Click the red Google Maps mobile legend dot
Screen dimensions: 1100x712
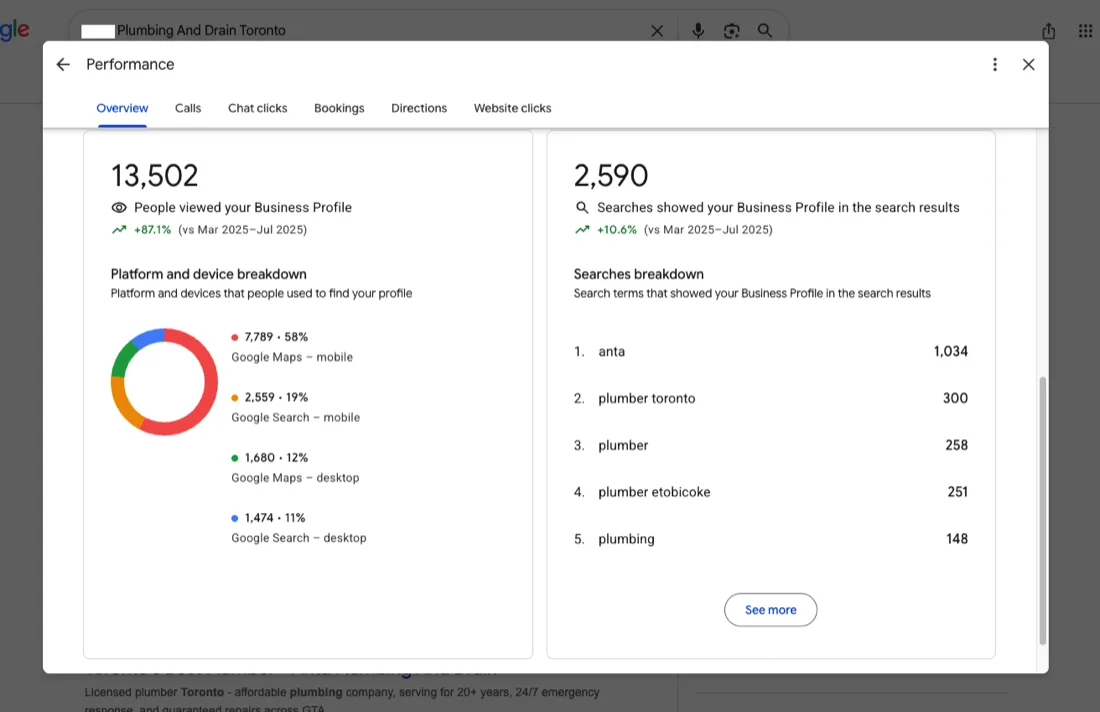coord(235,337)
